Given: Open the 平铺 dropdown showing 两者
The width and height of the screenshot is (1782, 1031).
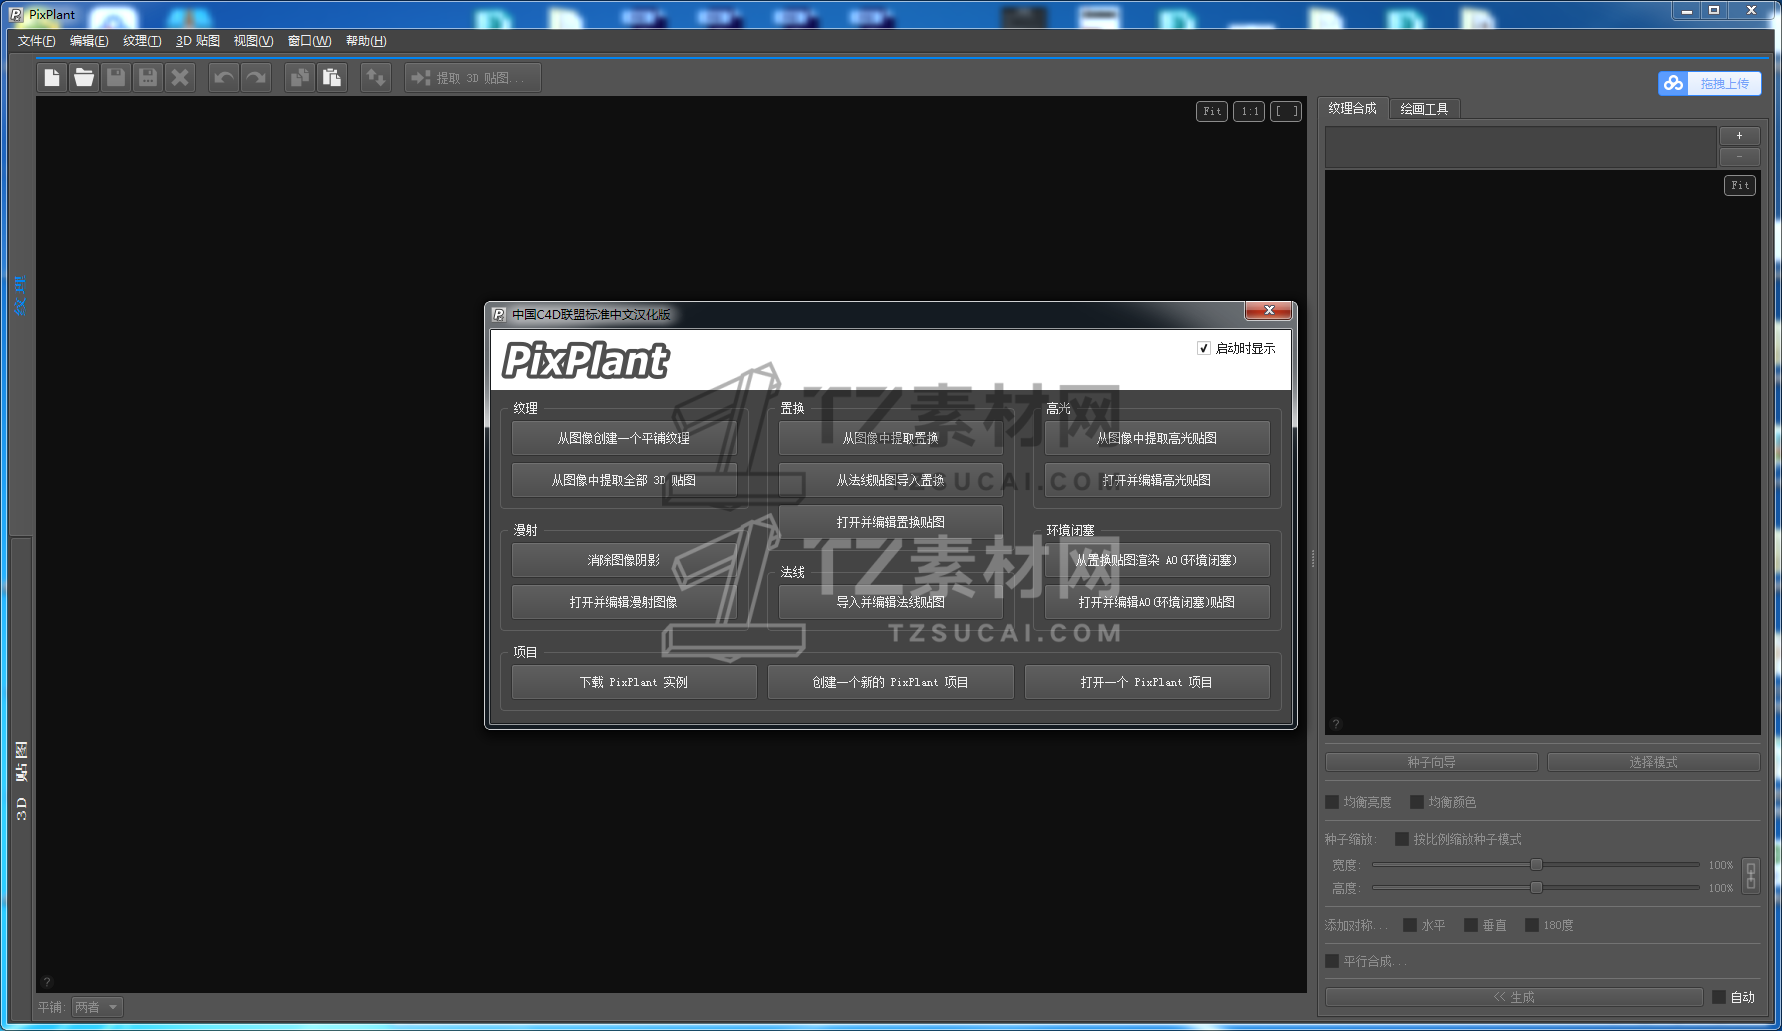Looking at the screenshot, I should pyautogui.click(x=97, y=1007).
